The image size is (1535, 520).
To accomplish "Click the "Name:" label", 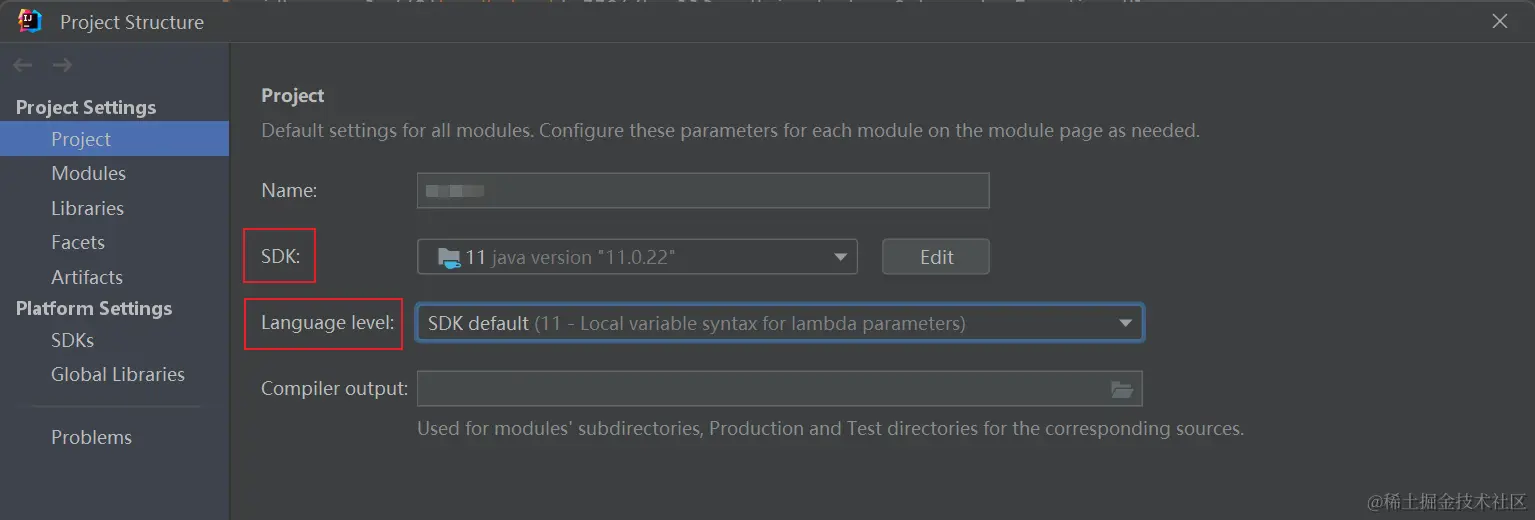I will tap(289, 189).
